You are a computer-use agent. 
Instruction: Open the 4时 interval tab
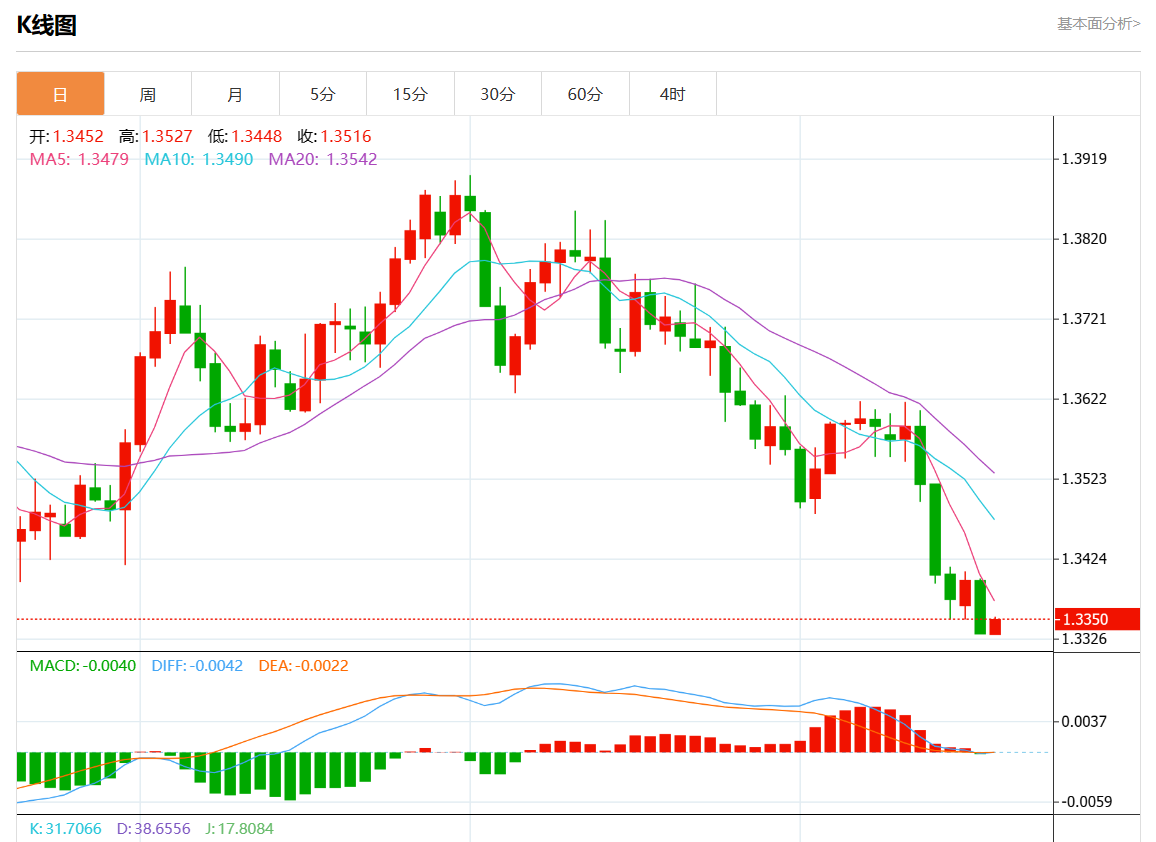tap(672, 94)
